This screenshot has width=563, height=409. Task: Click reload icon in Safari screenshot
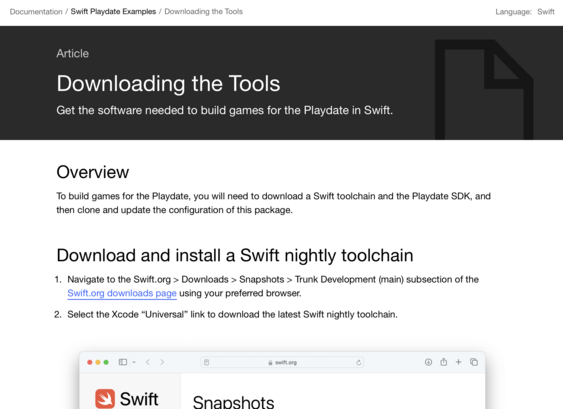tap(358, 362)
